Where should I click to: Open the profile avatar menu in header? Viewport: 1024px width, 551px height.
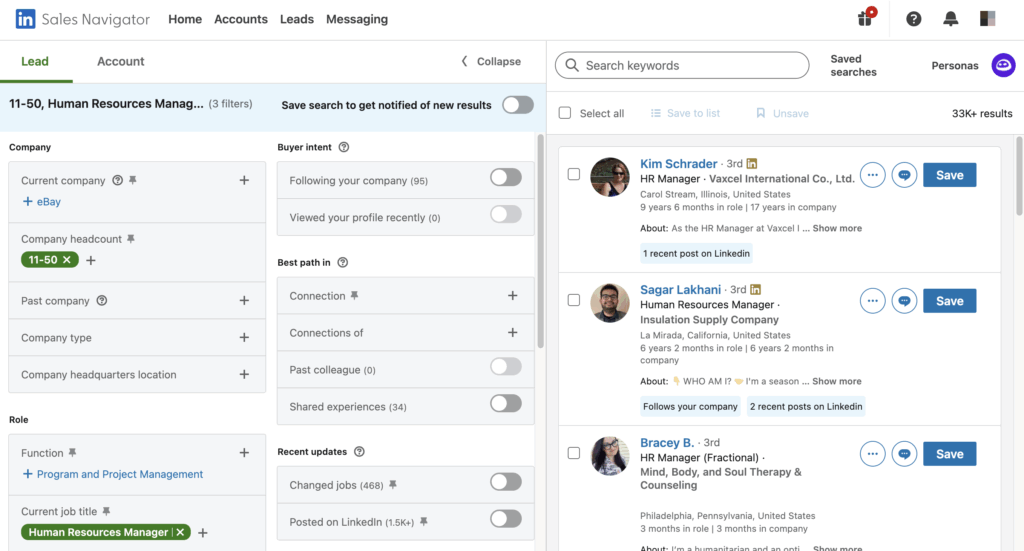coord(987,19)
